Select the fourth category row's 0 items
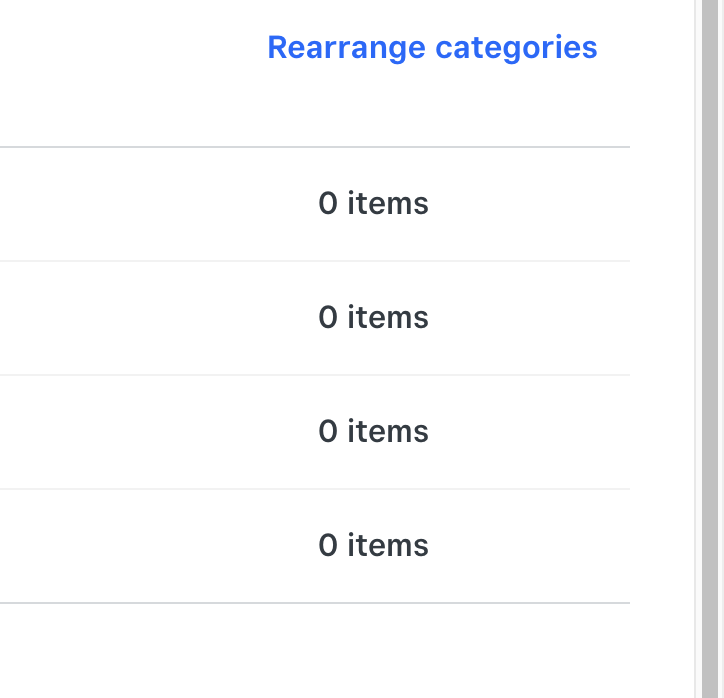724x698 pixels. coord(373,546)
